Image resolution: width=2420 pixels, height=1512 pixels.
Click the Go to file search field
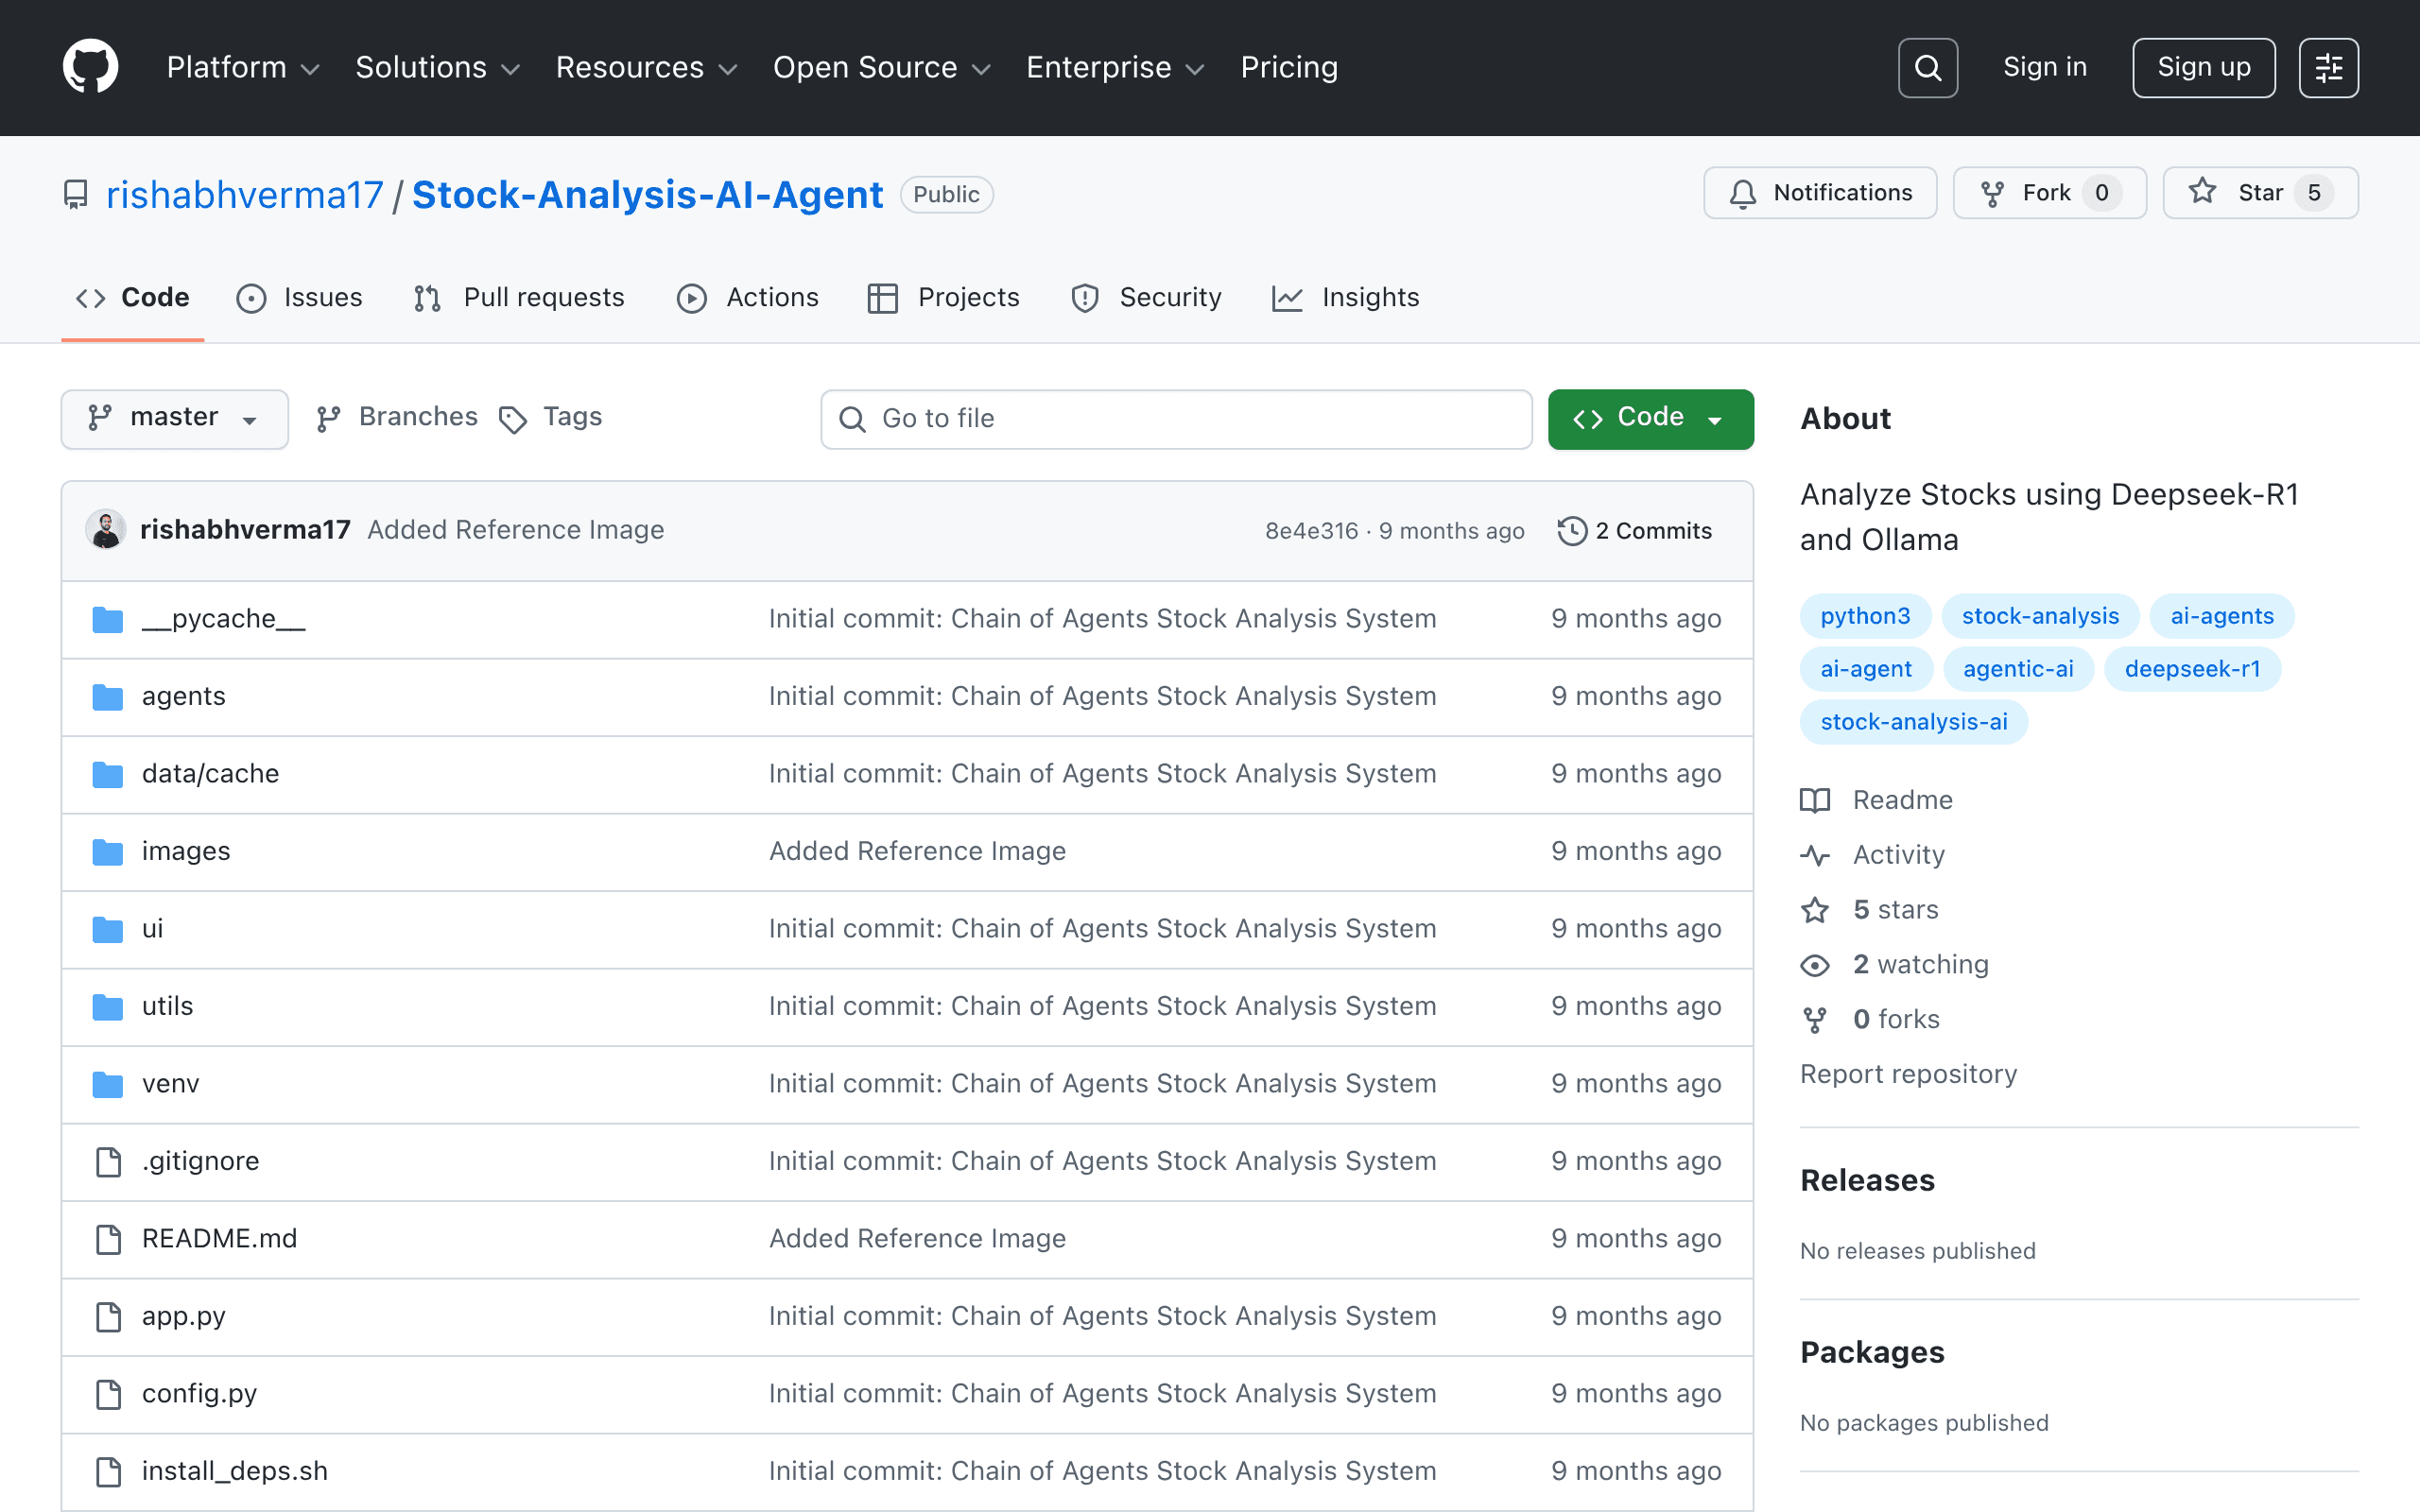[1176, 419]
